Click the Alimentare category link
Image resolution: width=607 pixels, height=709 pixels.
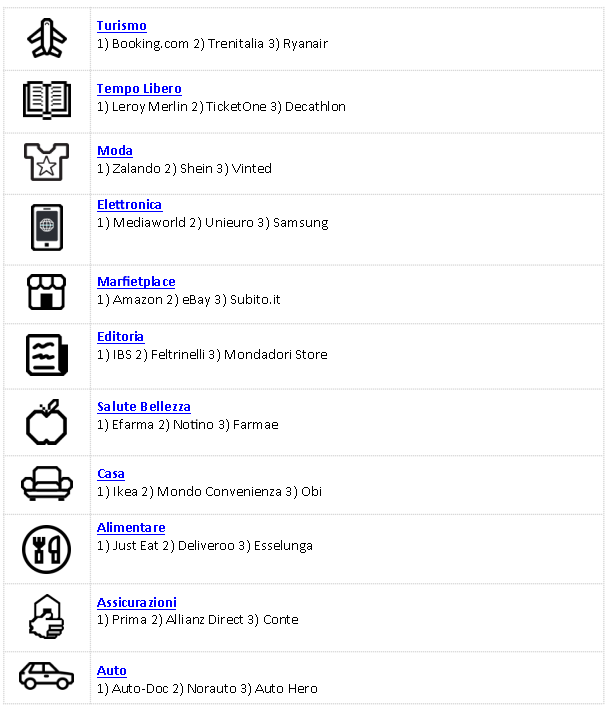tap(131, 528)
